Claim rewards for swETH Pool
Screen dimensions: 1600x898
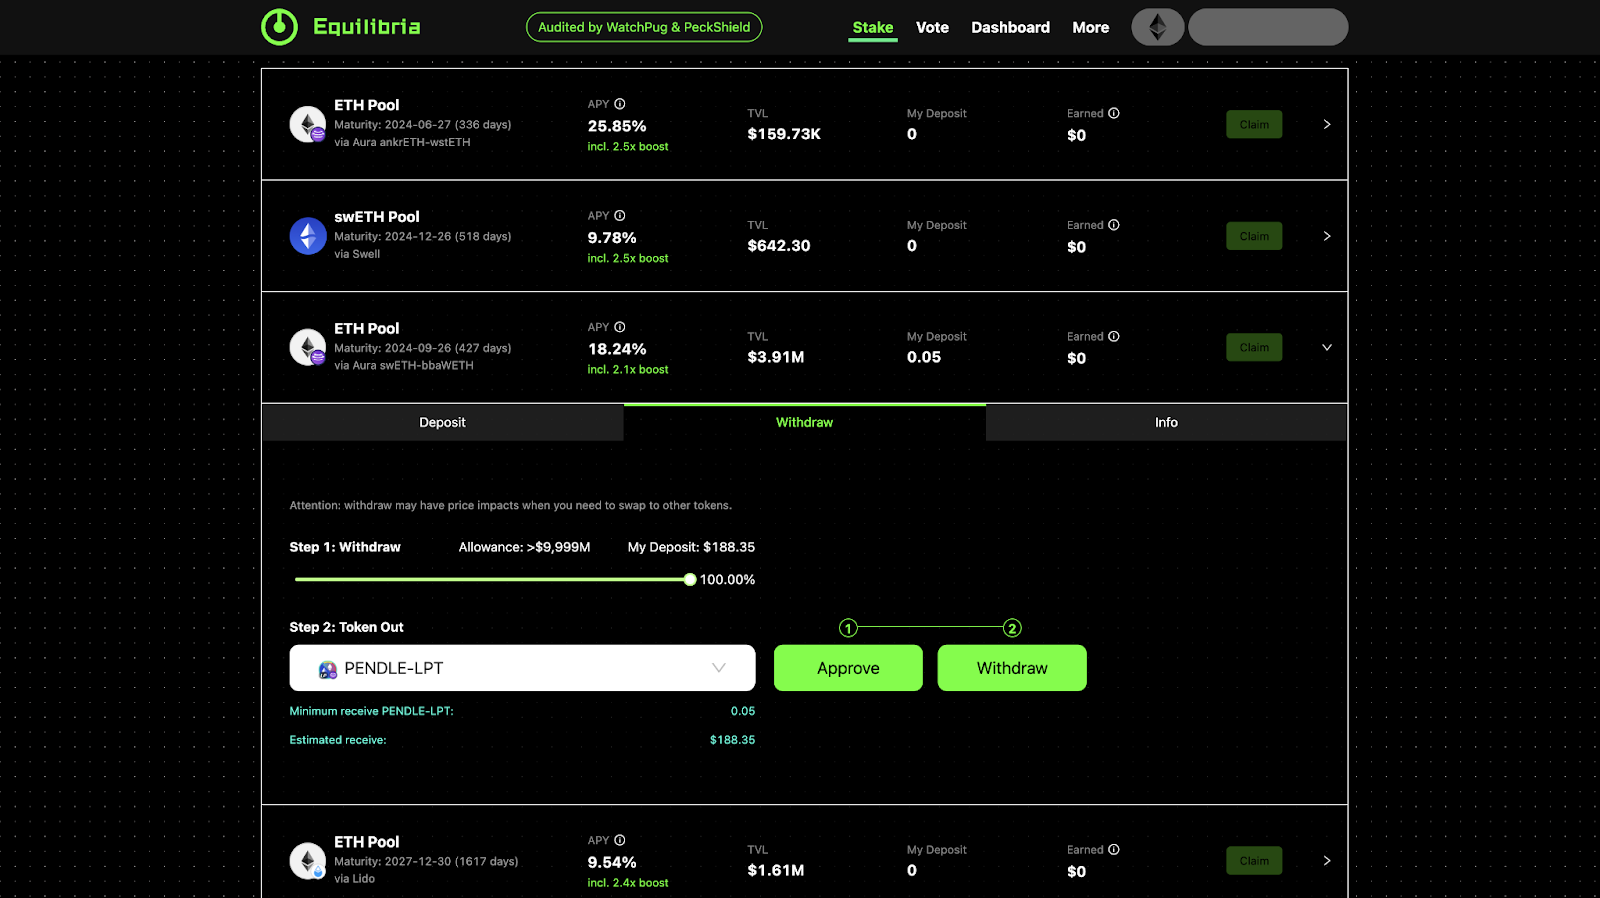point(1254,236)
